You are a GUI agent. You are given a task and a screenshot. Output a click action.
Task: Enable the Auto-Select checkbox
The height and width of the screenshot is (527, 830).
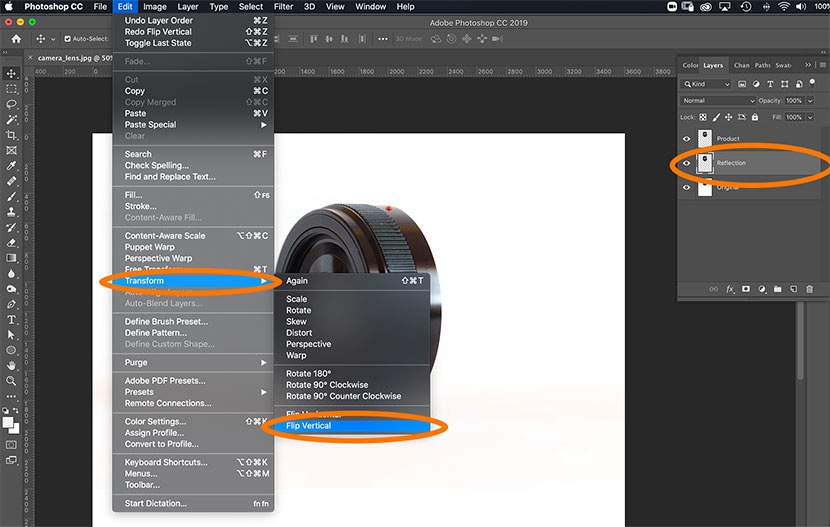tap(66, 39)
